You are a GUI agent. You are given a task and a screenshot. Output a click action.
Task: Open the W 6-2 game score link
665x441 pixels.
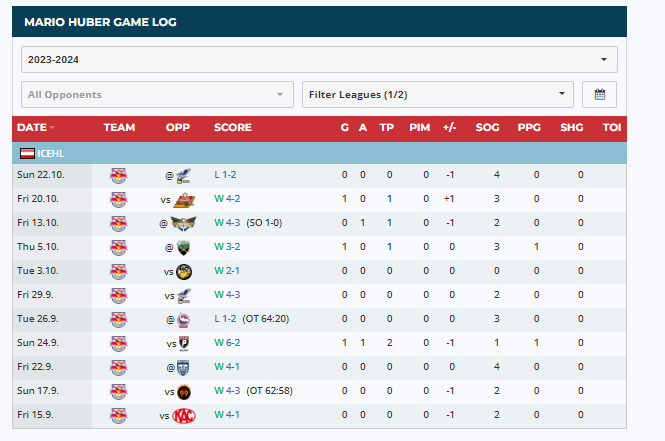pos(225,343)
